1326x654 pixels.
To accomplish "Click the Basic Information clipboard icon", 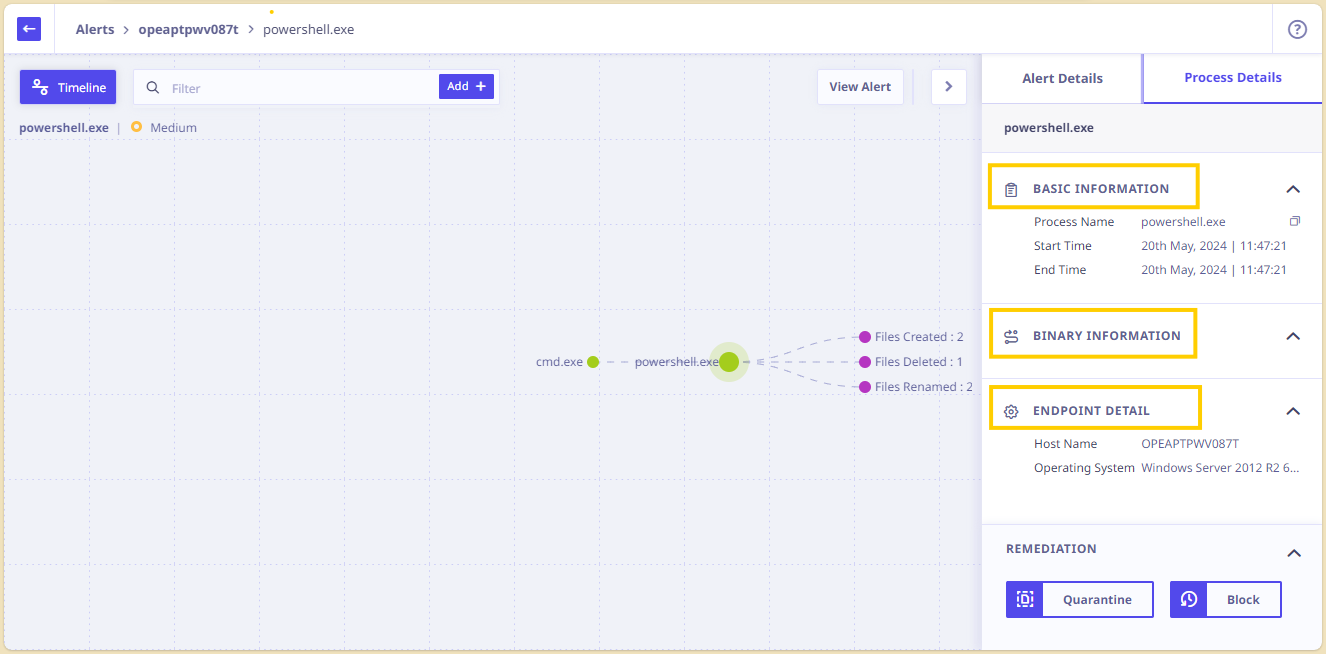I will tap(1011, 189).
